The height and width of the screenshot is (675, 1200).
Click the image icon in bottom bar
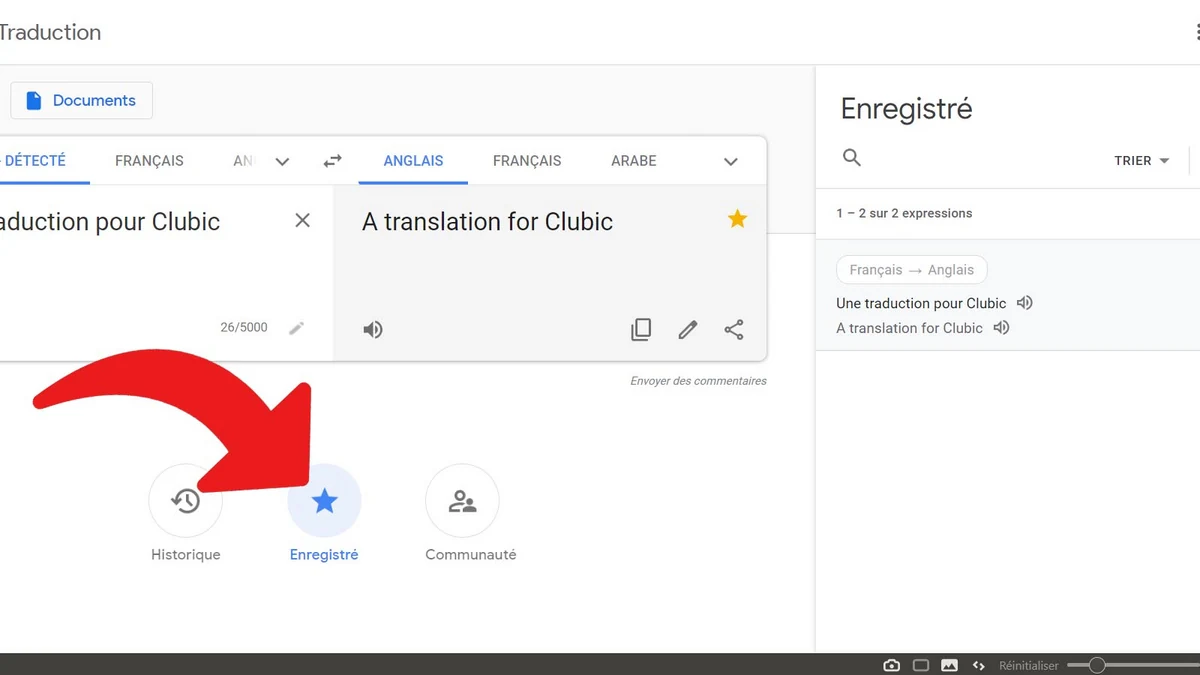pos(949,666)
